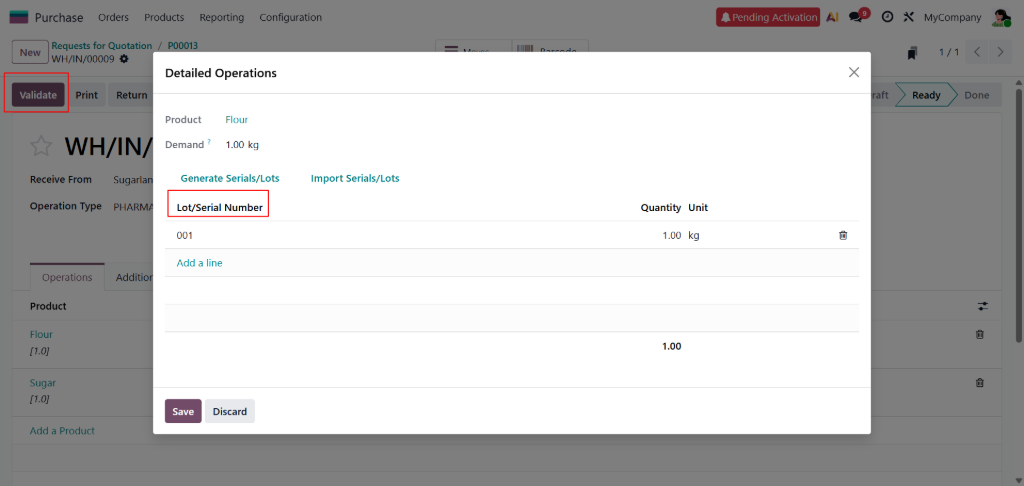Open the MyCompany company switcher
This screenshot has height=486, width=1024.
[951, 17]
